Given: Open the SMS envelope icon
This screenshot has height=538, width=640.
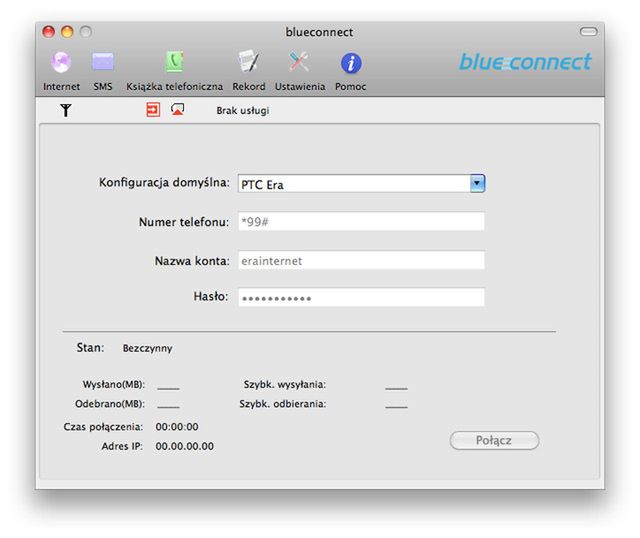Looking at the screenshot, I should 103,62.
